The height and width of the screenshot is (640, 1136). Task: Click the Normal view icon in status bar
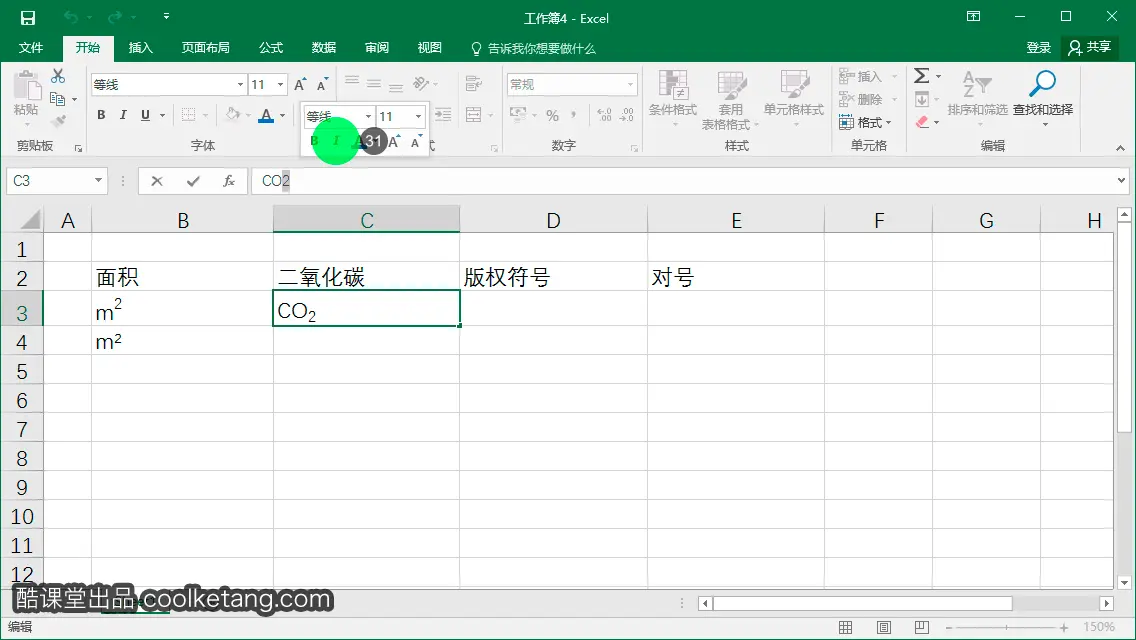click(x=845, y=627)
